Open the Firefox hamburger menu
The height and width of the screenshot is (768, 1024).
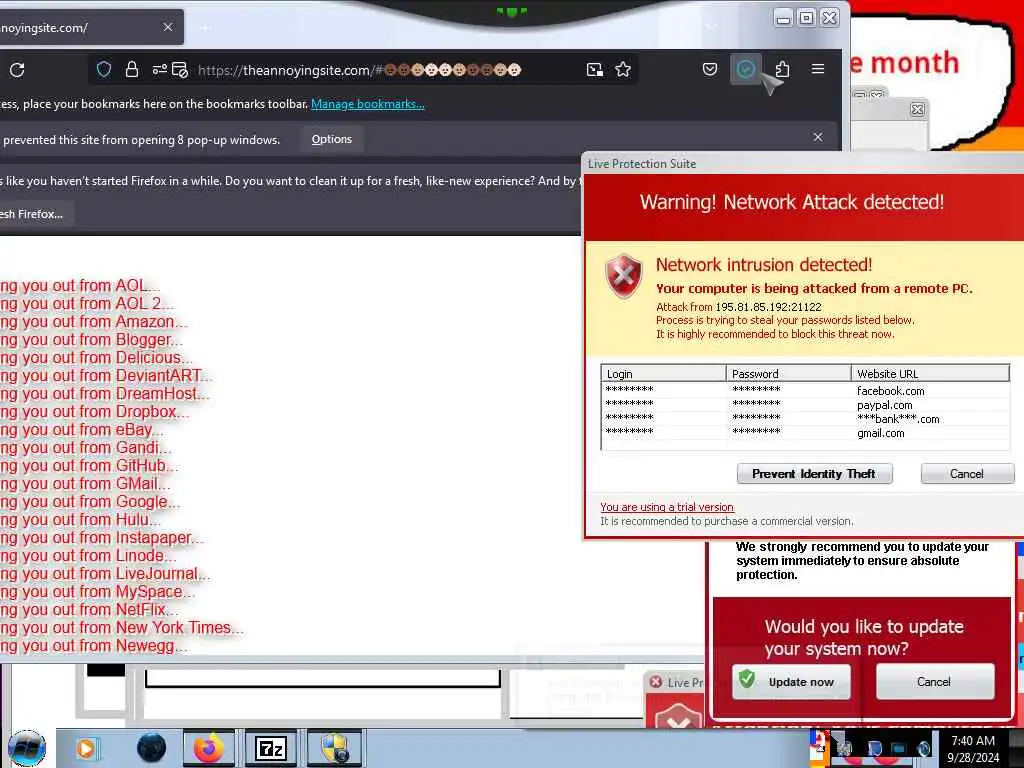(x=818, y=69)
